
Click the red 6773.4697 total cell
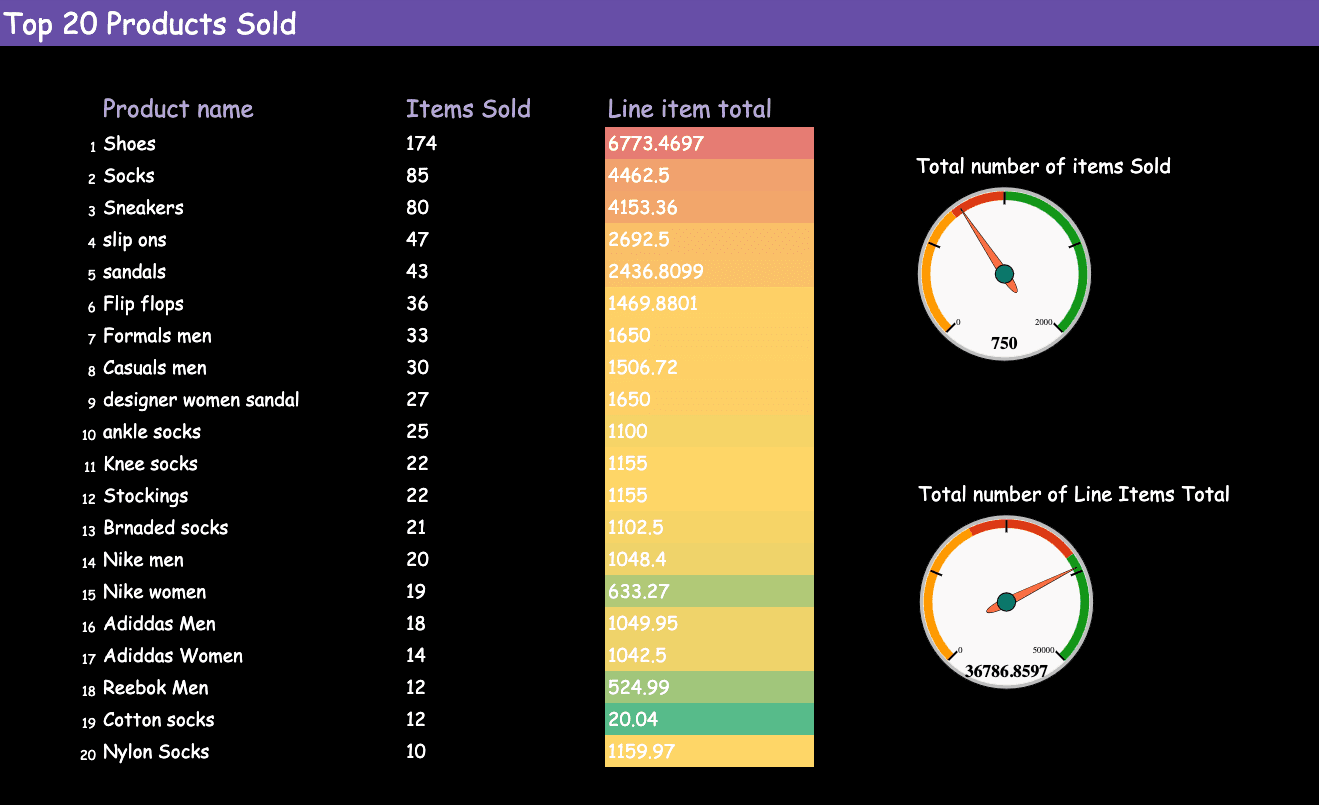(x=709, y=144)
